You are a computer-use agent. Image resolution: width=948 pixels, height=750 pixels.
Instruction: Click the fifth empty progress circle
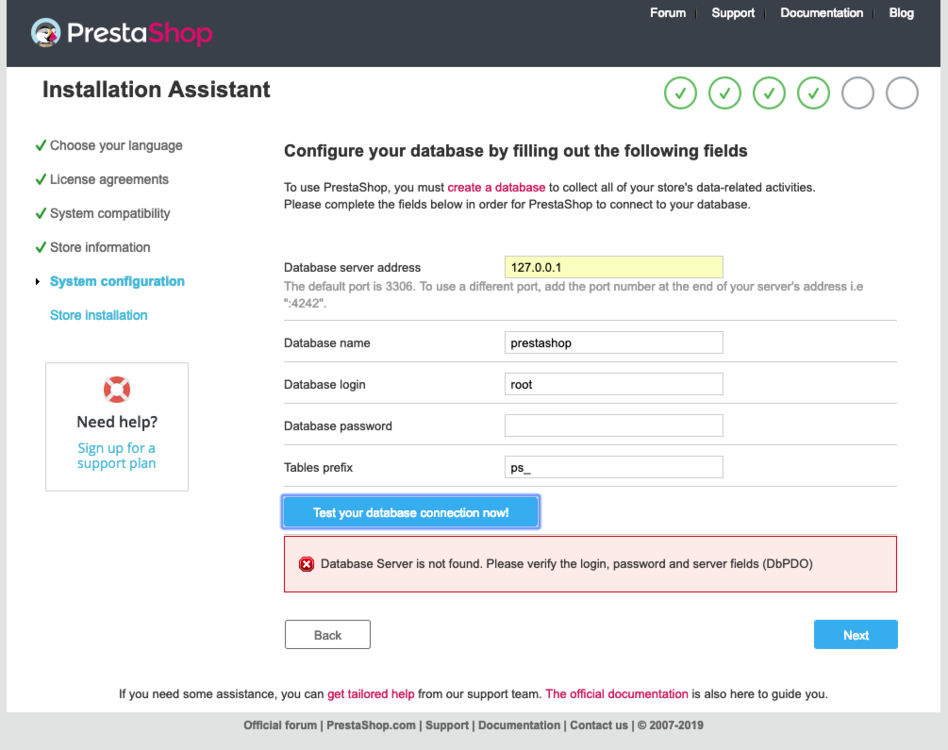[858, 93]
